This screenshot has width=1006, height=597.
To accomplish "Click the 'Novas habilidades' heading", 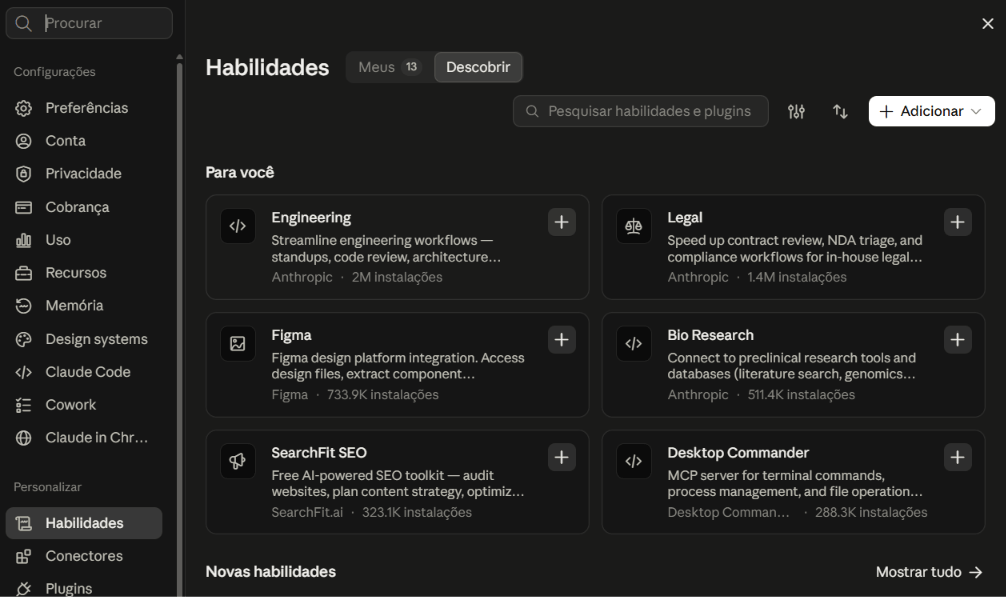I will 271,572.
